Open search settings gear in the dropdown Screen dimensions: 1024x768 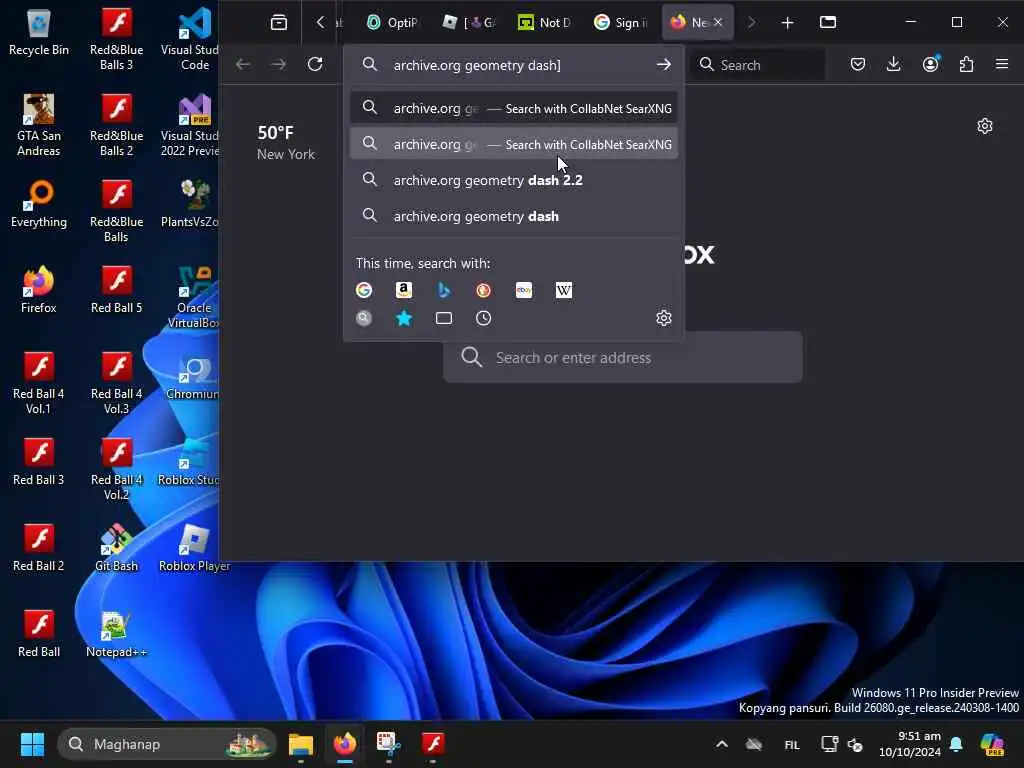click(x=664, y=318)
